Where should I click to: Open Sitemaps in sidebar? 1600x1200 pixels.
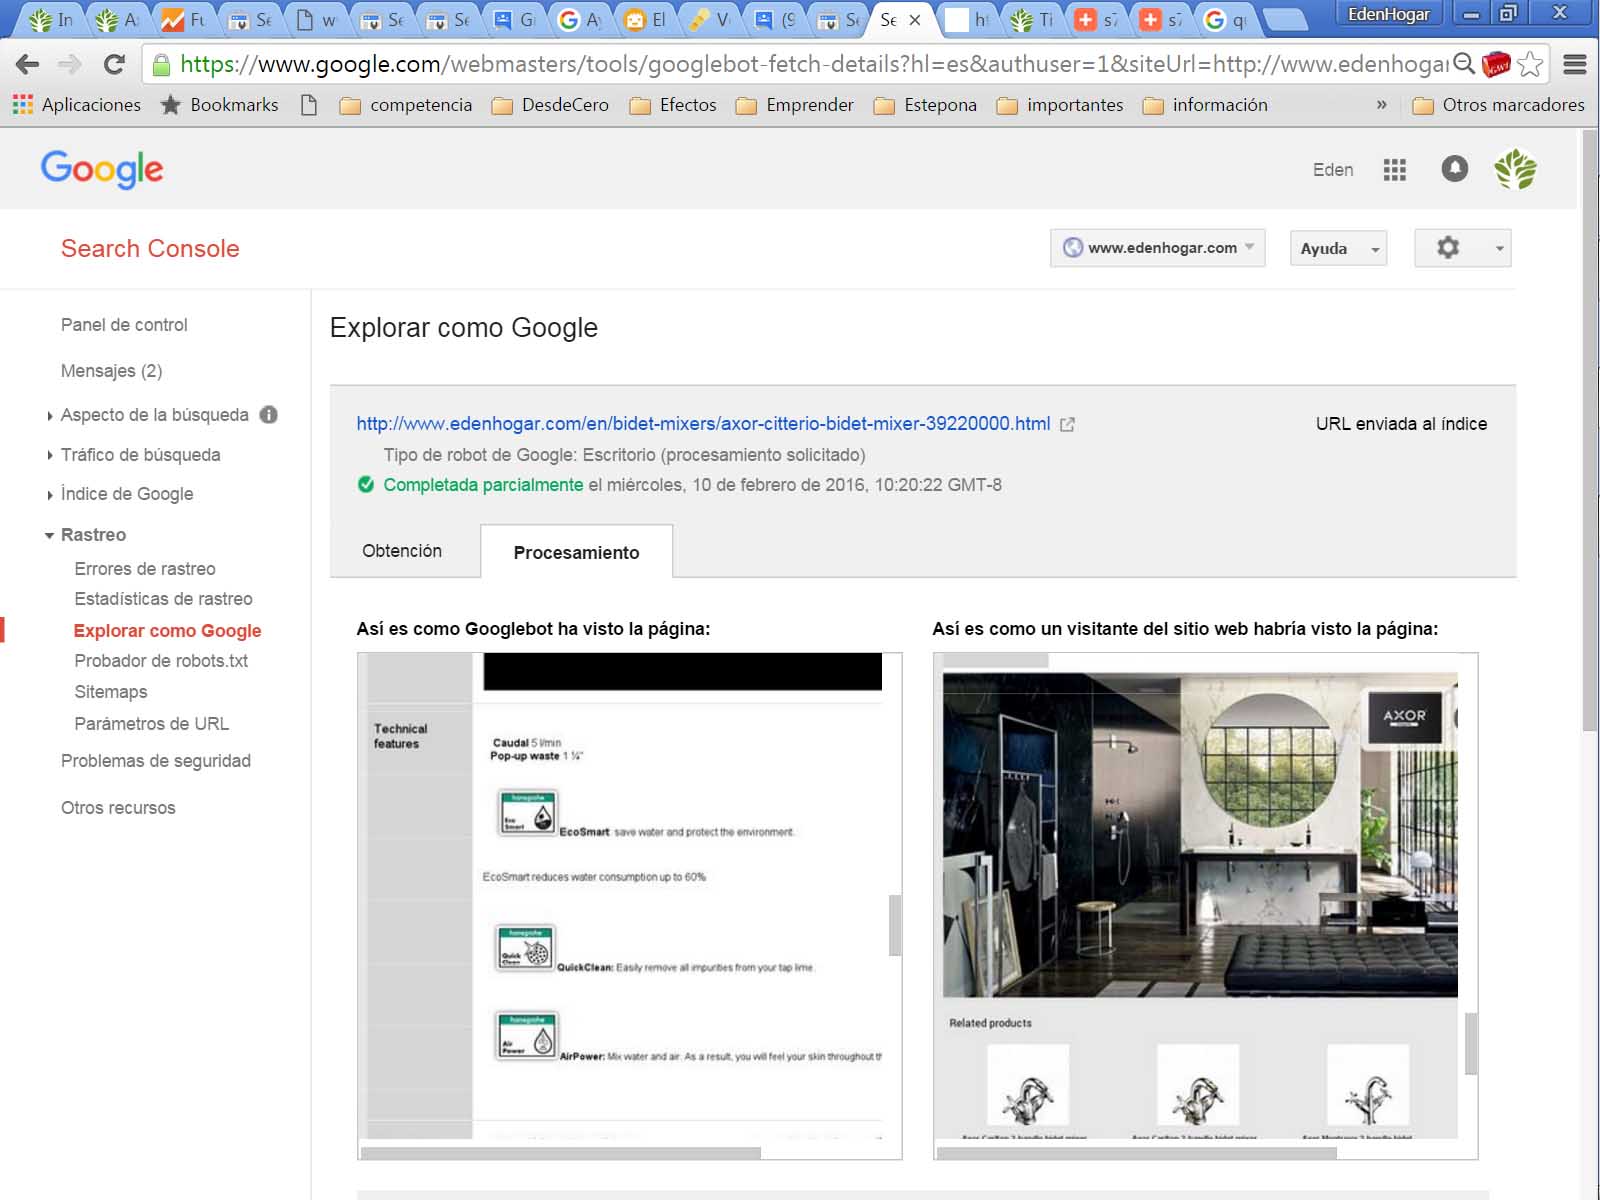[x=111, y=692]
